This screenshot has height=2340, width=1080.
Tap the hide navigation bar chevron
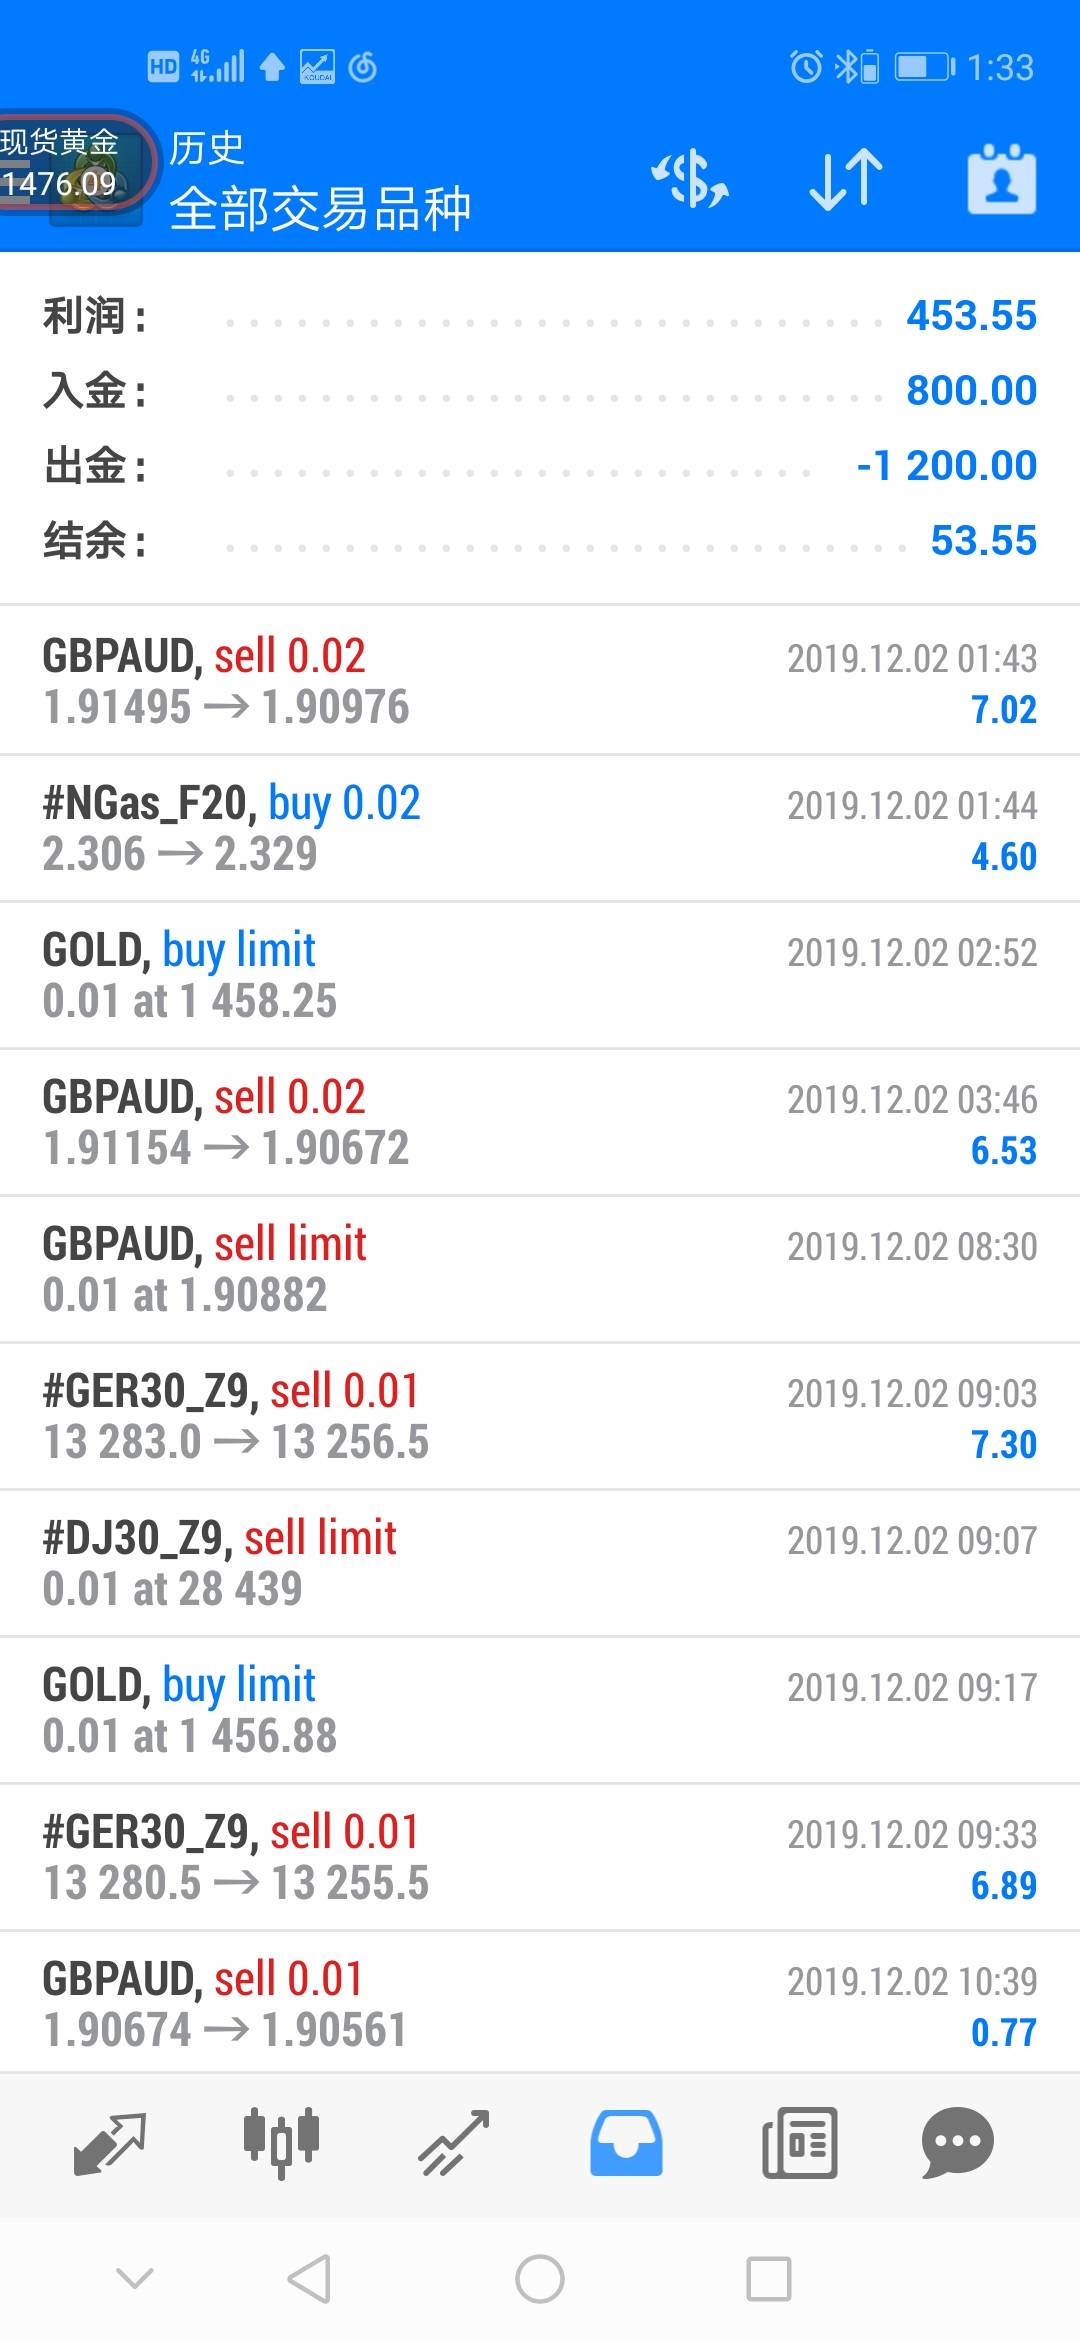(x=135, y=2279)
